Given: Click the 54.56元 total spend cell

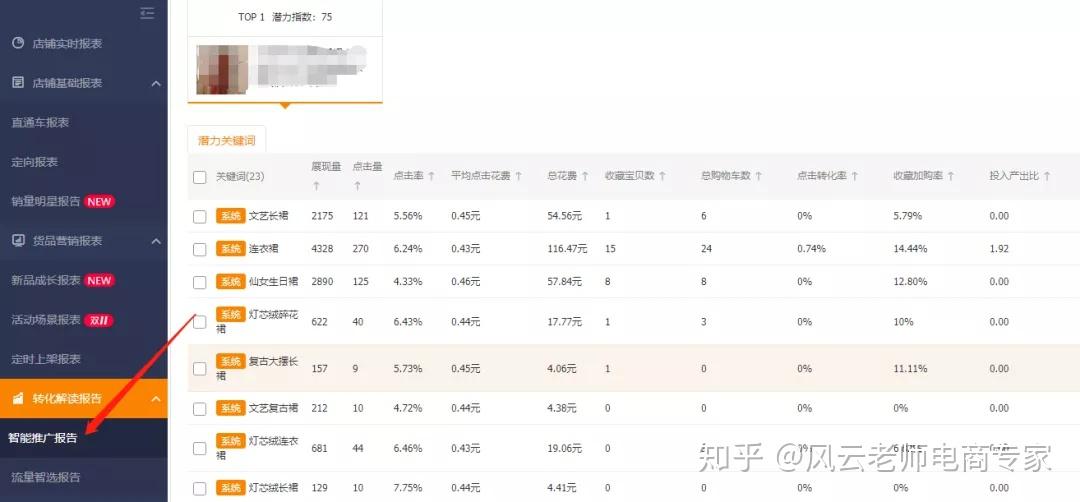Looking at the screenshot, I should (x=565, y=216).
